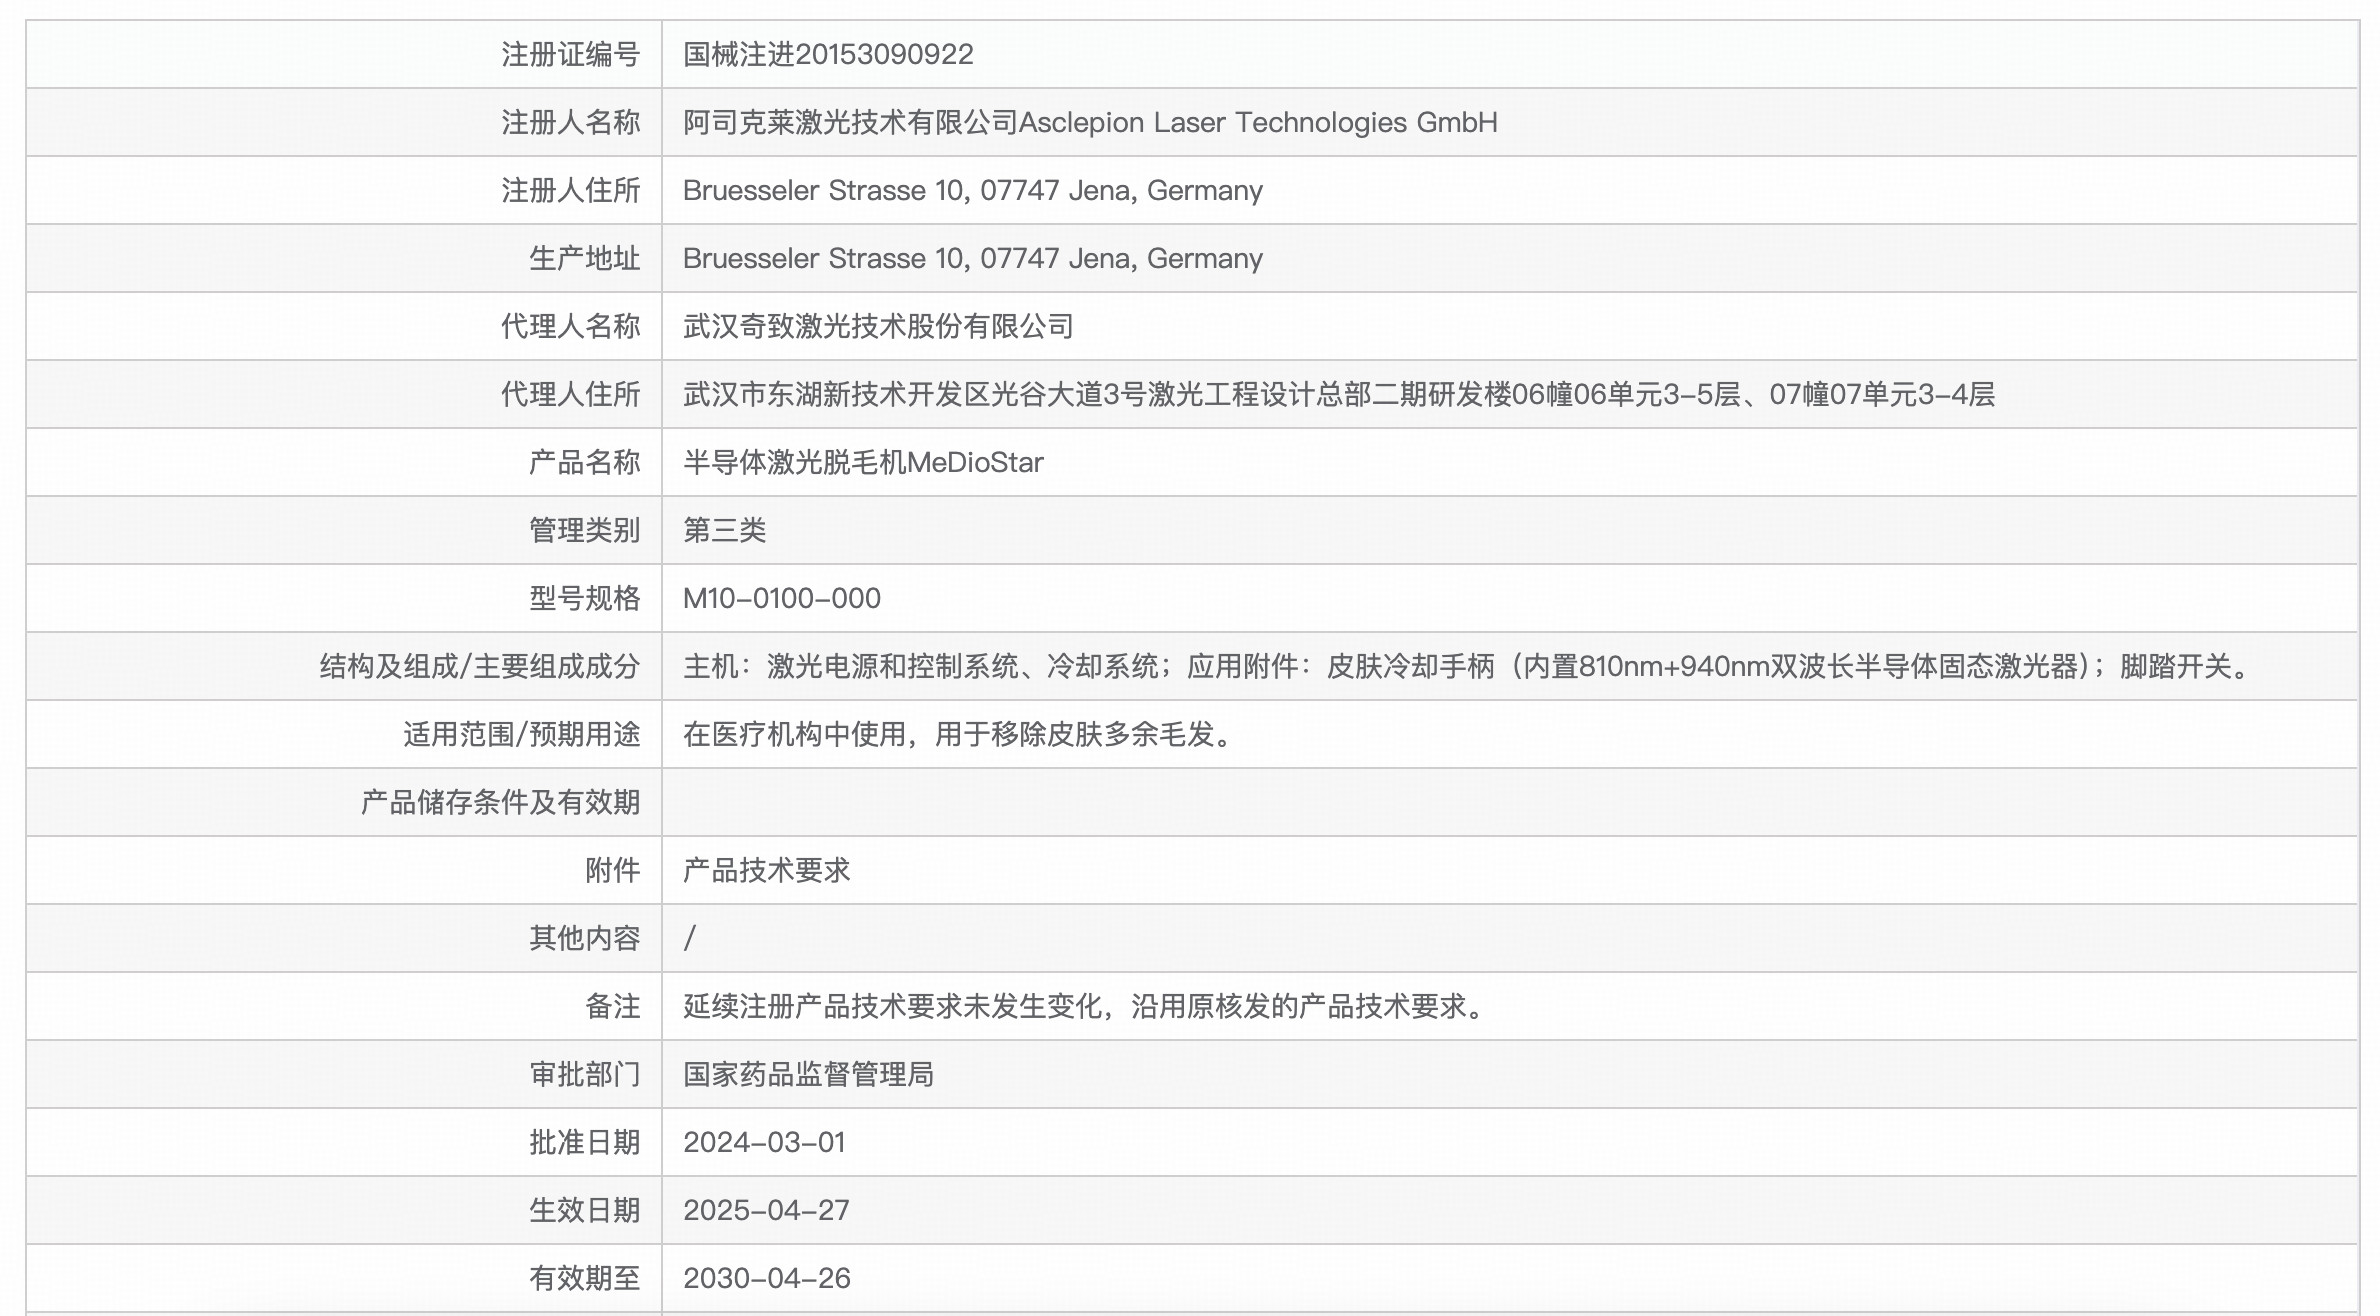The height and width of the screenshot is (1316, 2380).
Task: Select approval date 2024-03-01
Action: coord(765,1142)
